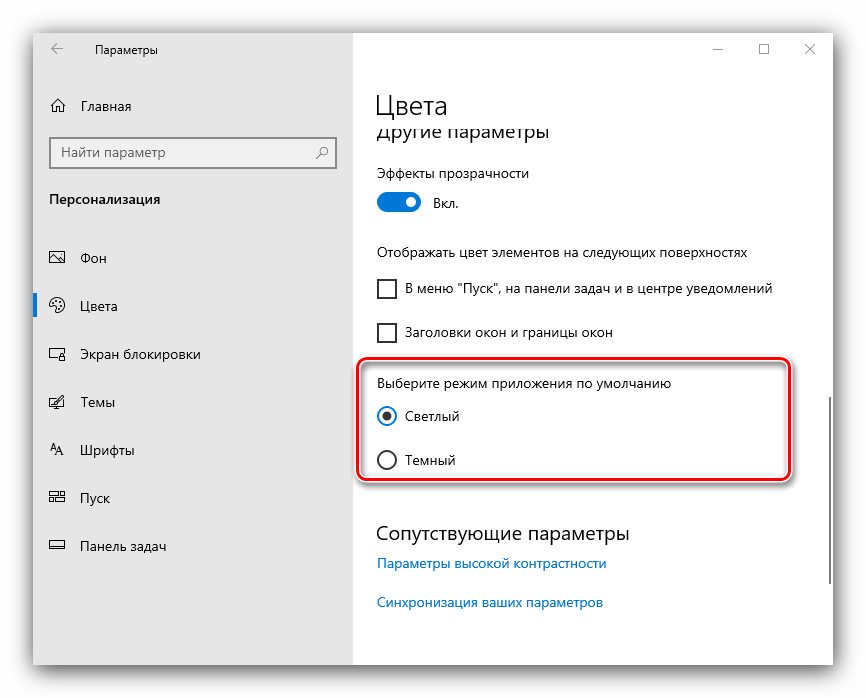Click the Пуск start menu icon
This screenshot has width=866, height=698.
57,498
